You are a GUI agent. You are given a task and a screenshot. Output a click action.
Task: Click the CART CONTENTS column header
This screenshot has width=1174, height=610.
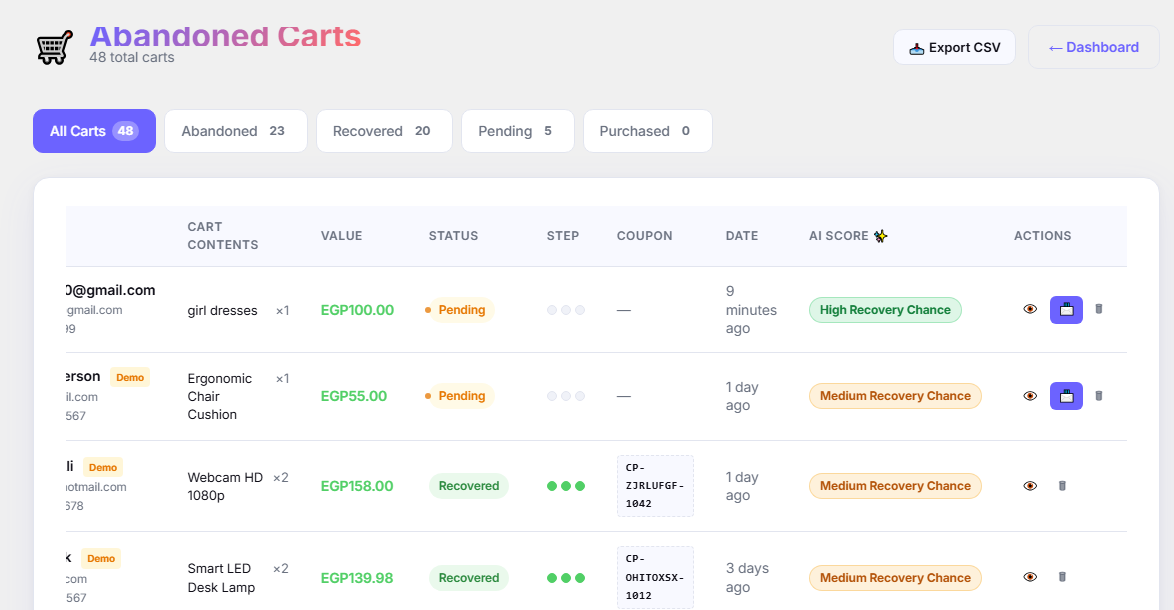coord(222,236)
